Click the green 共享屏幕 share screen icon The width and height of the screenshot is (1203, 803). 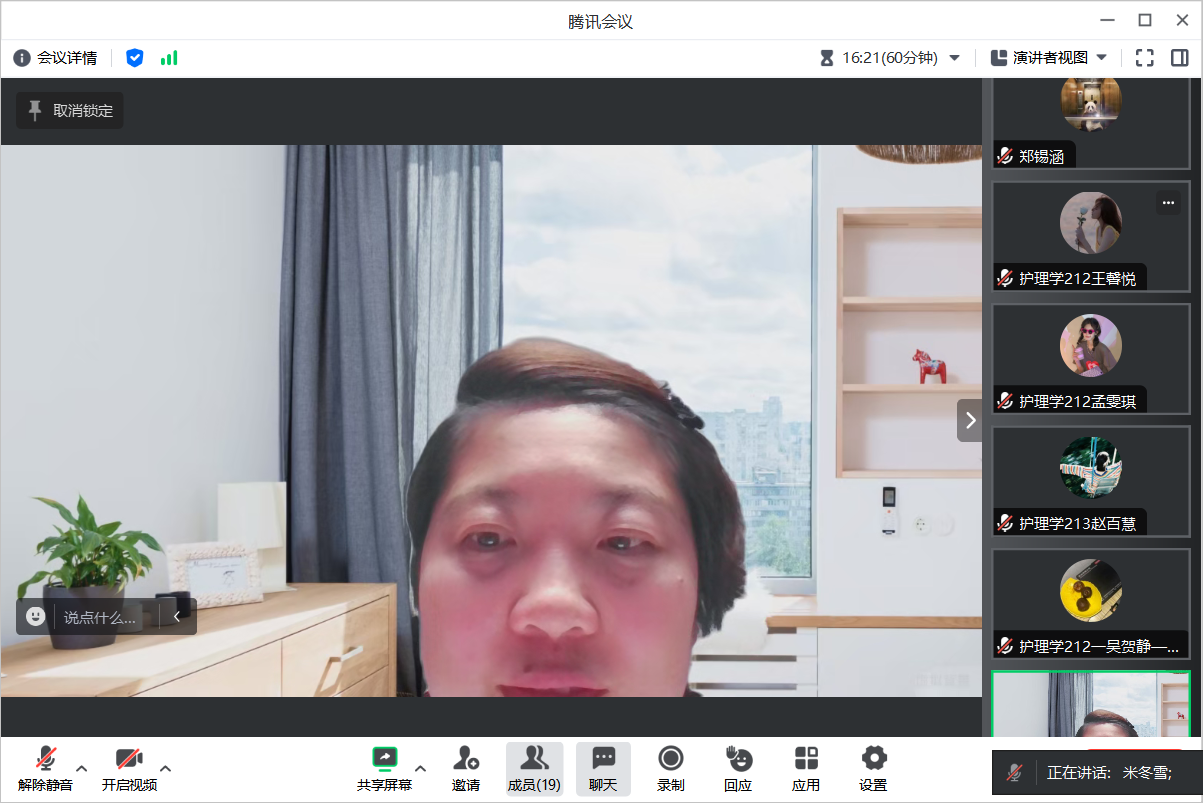[384, 759]
